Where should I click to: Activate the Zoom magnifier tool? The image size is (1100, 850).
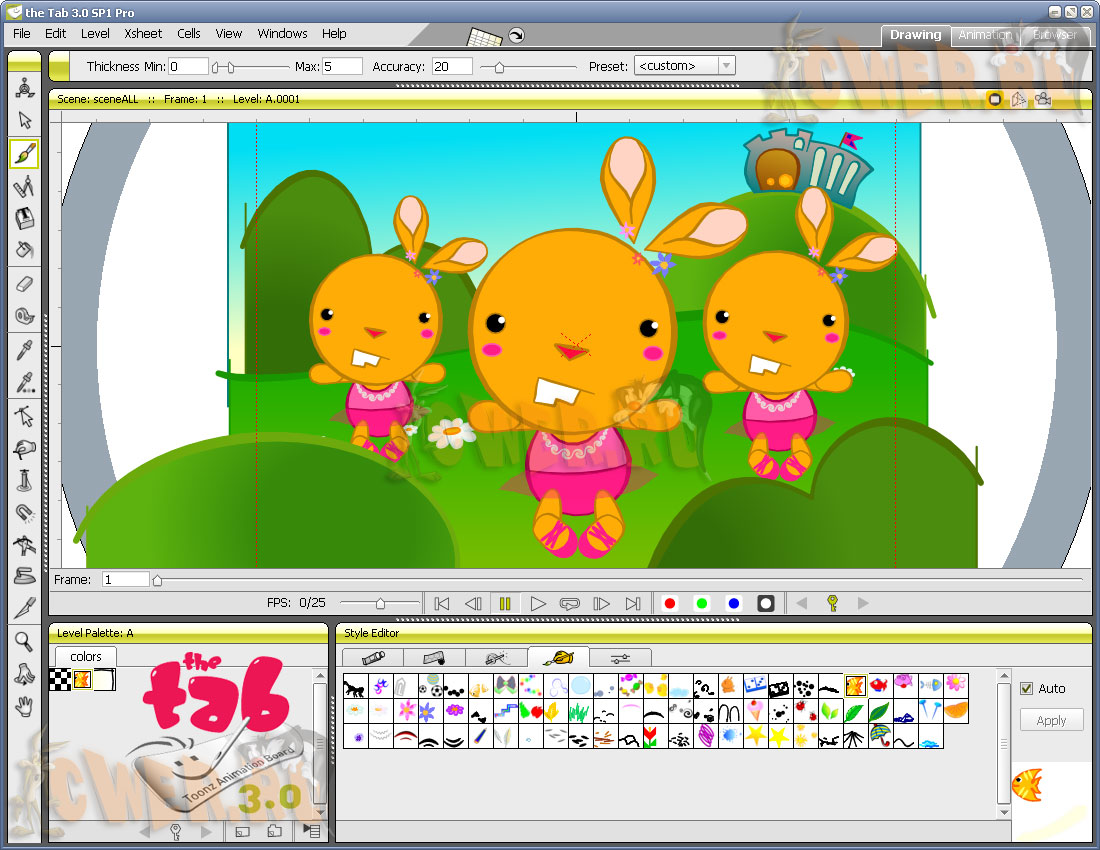pos(25,641)
